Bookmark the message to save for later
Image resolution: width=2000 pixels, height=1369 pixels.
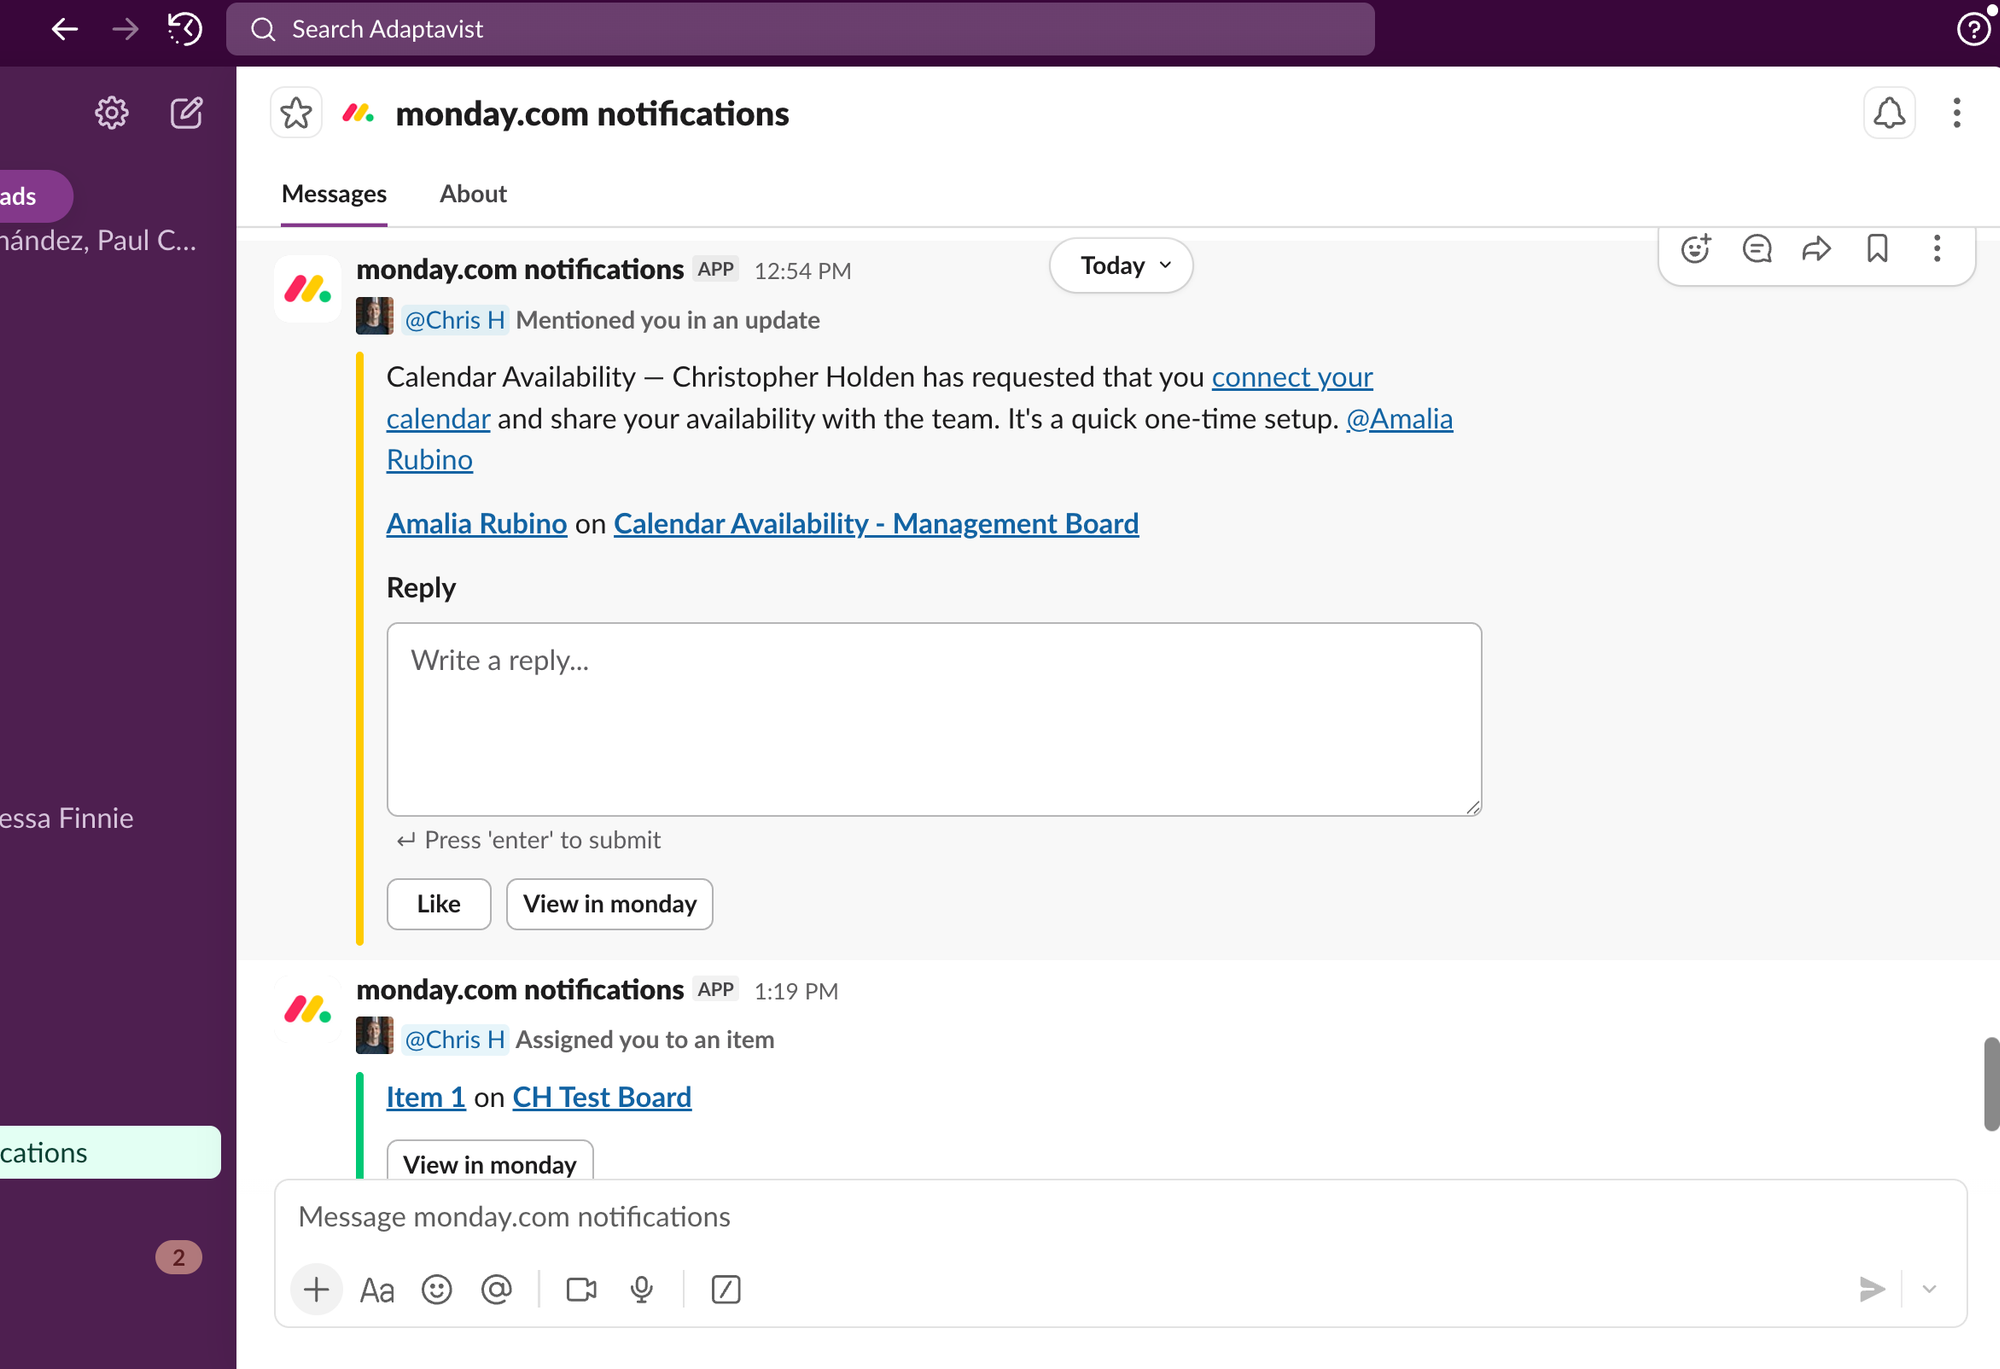(1877, 249)
